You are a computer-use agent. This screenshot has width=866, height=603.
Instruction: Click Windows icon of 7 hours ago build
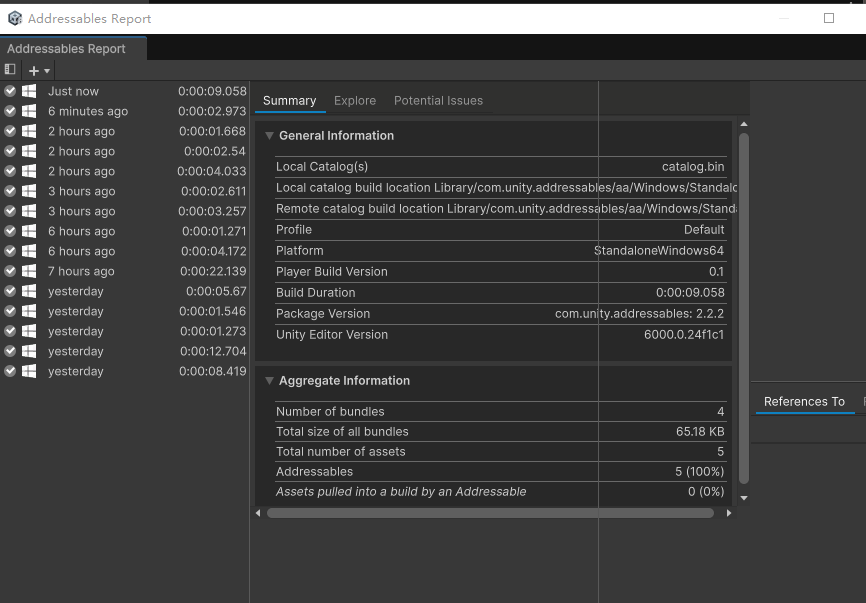[29, 271]
